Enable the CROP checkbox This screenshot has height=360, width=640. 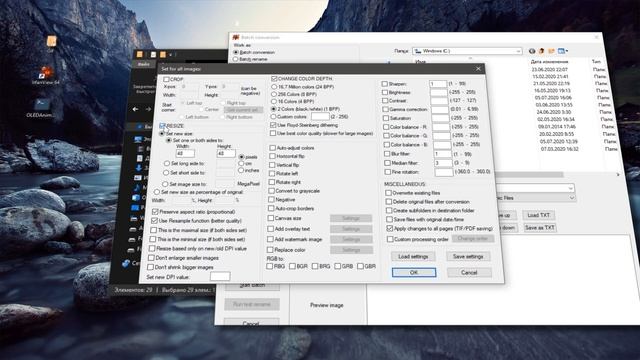[x=166, y=79]
